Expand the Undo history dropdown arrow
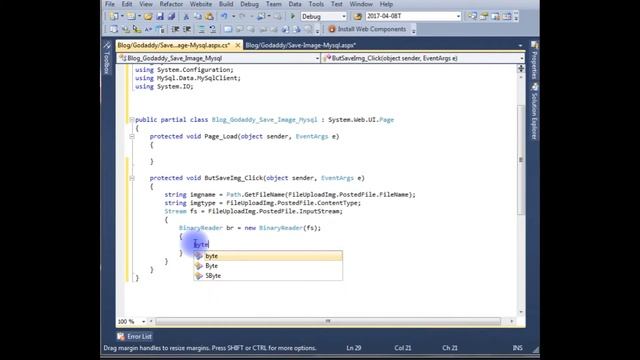 (233, 16)
